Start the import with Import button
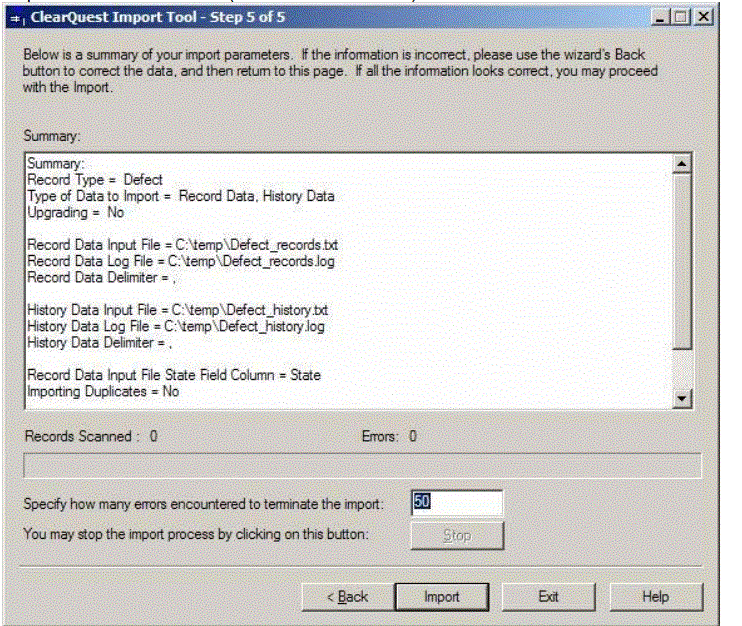 441,597
